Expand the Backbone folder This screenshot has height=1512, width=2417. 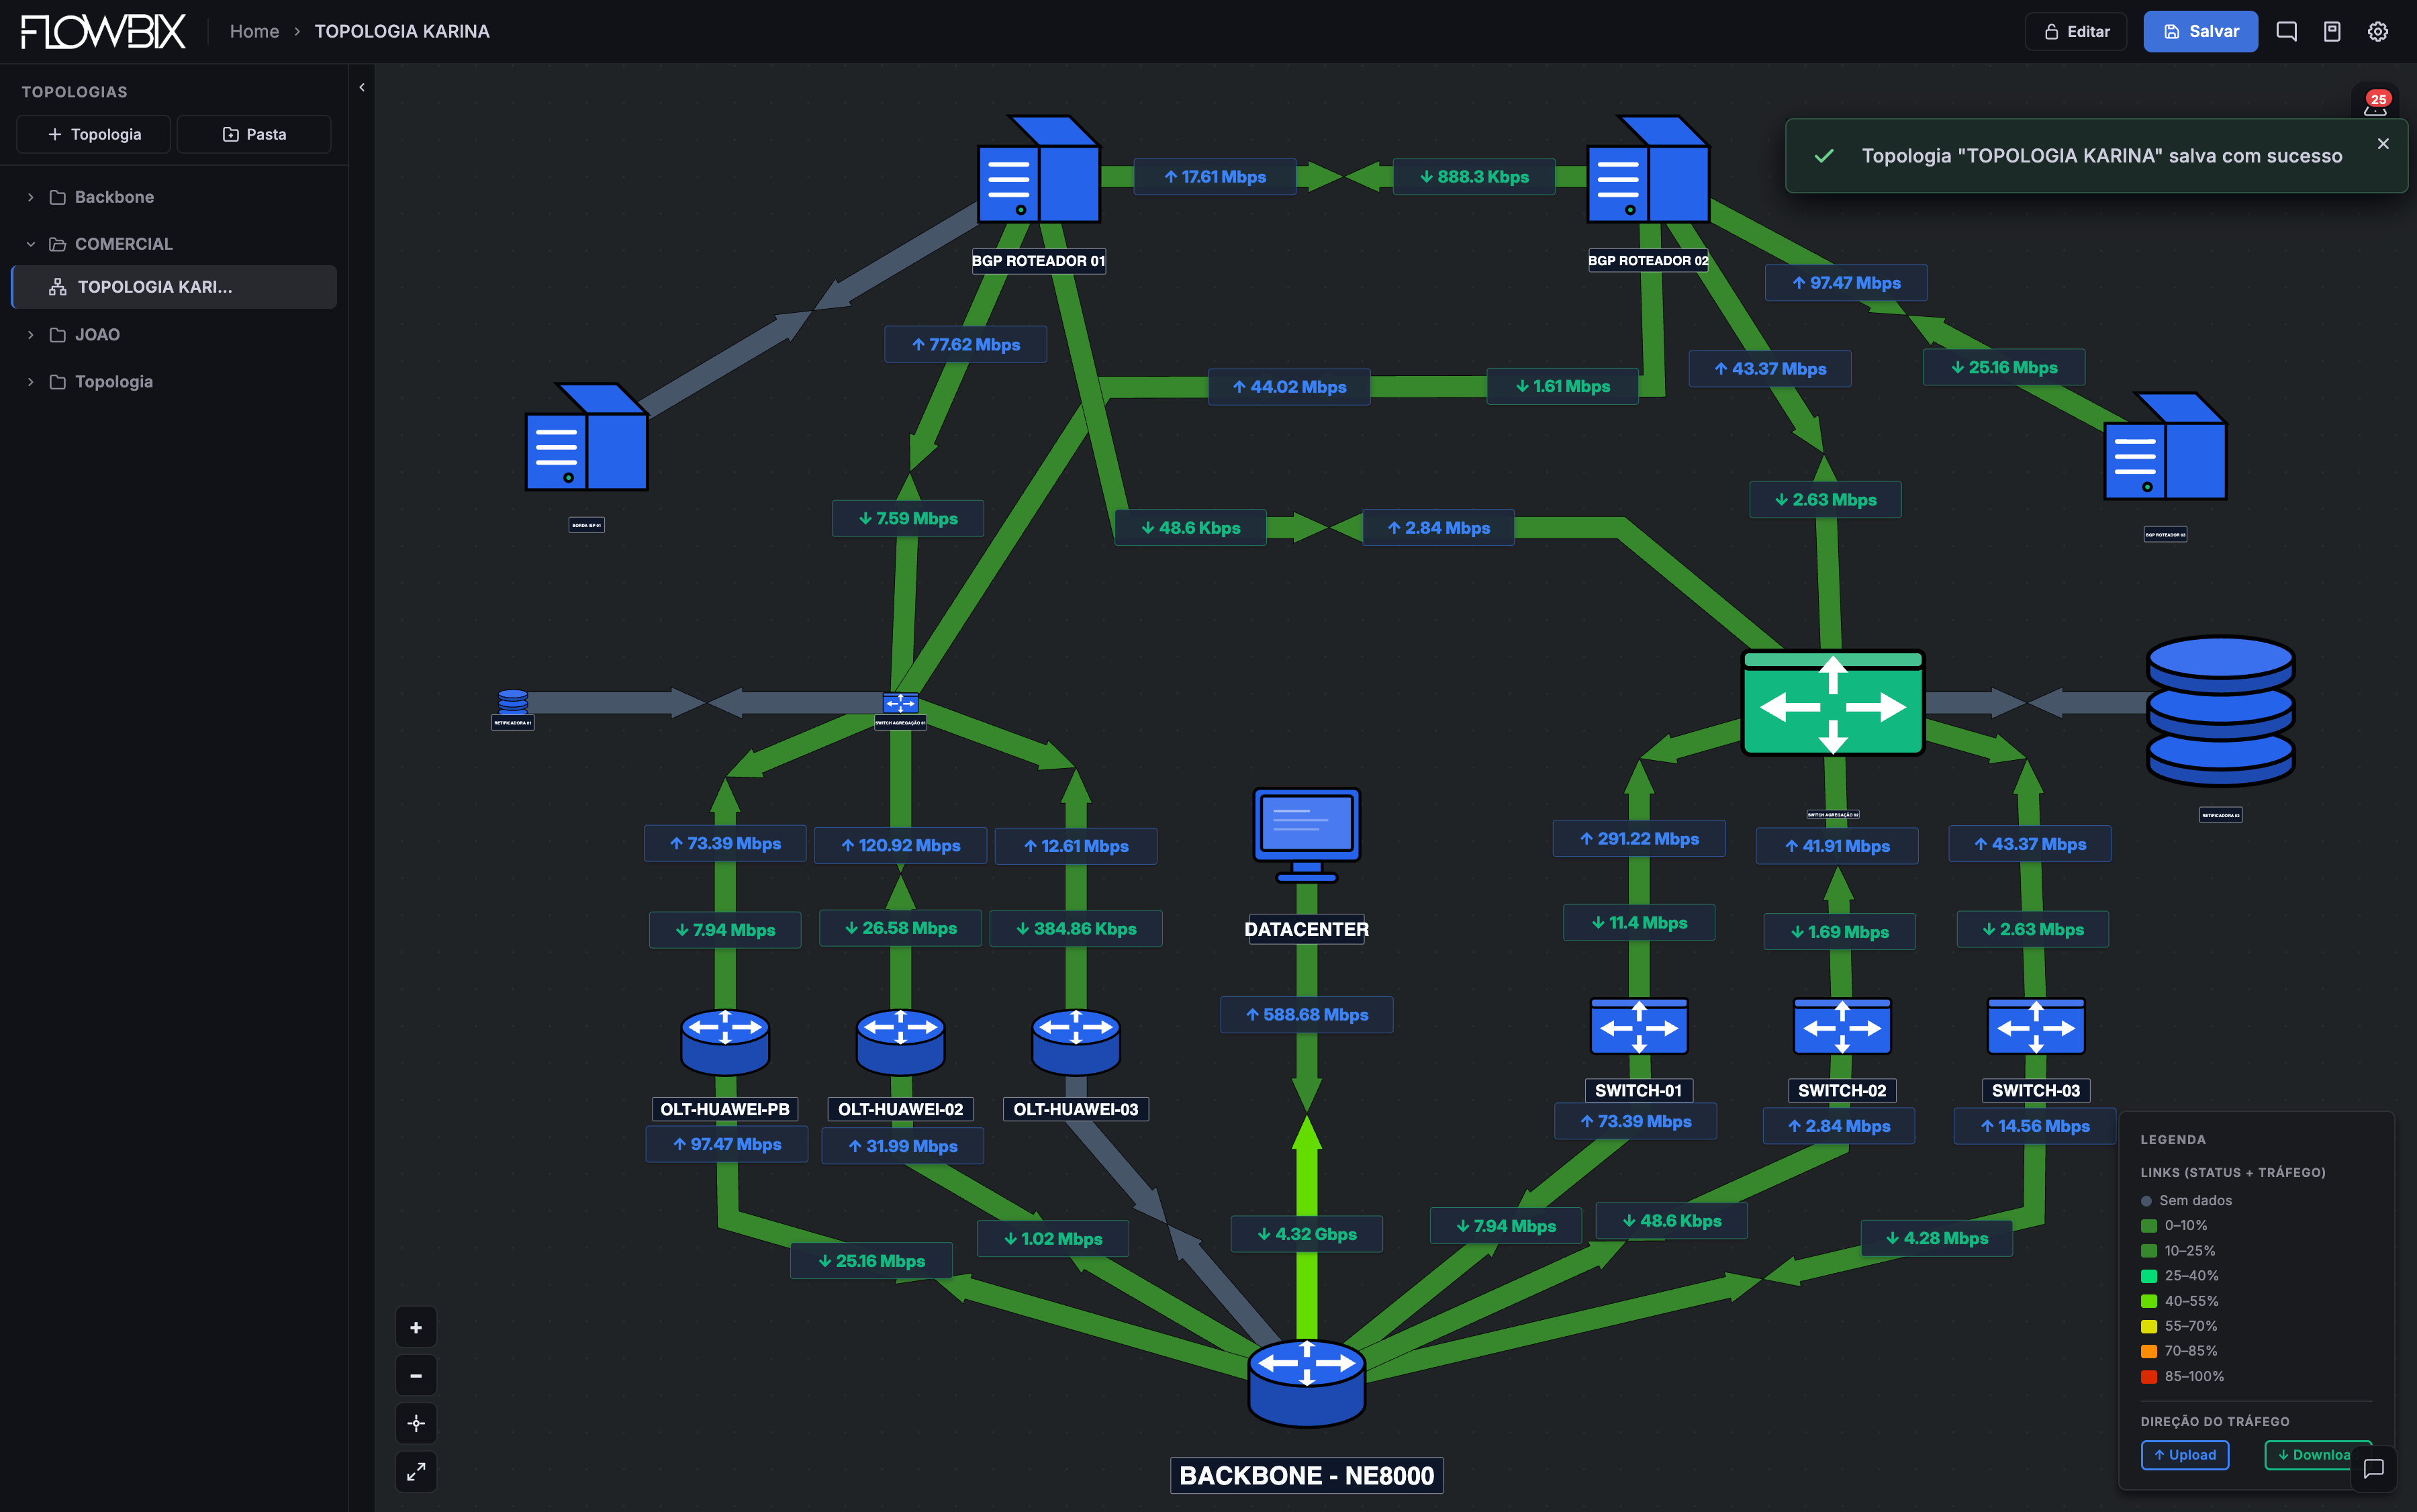(30, 197)
